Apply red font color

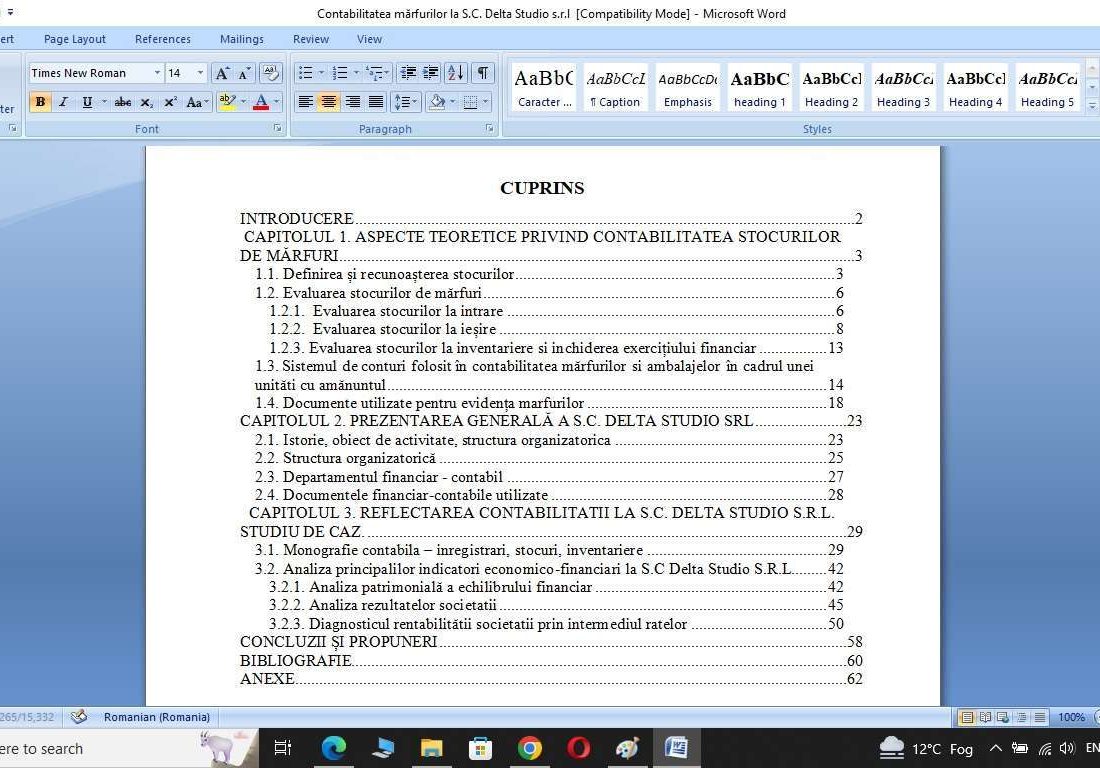(x=261, y=102)
